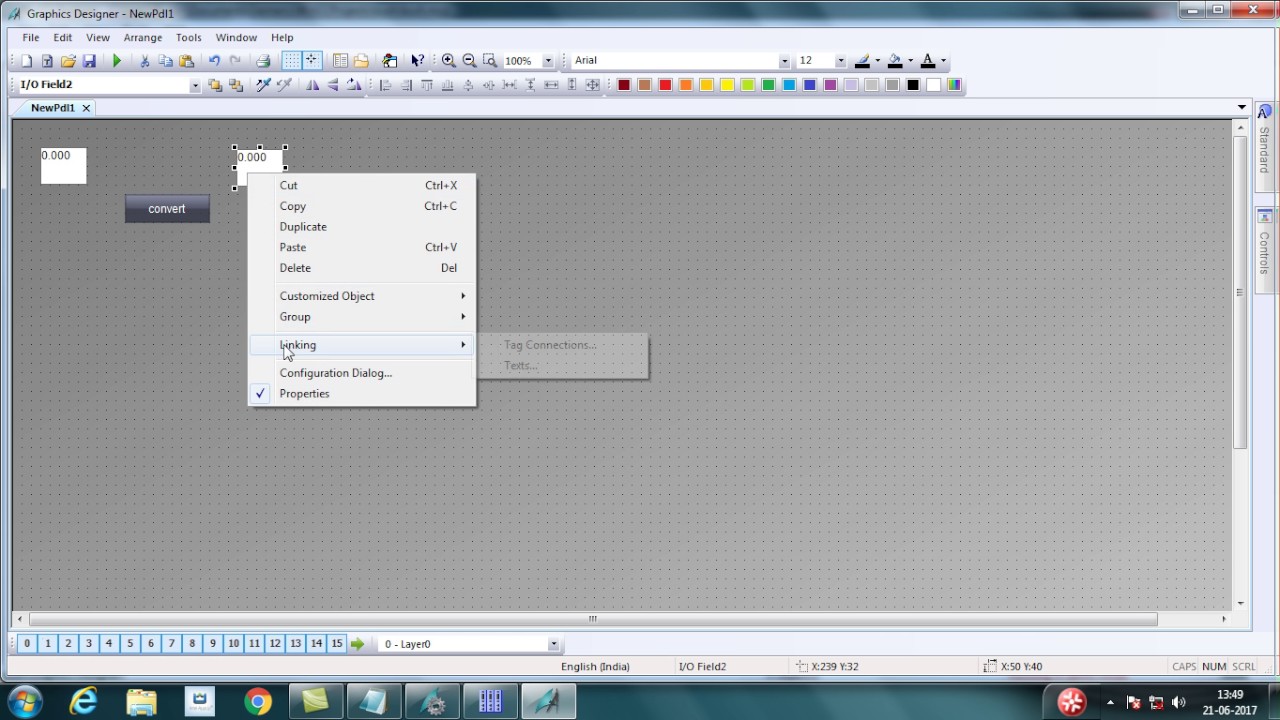Expand the Group submenu
The image size is (1280, 720).
coord(362,317)
